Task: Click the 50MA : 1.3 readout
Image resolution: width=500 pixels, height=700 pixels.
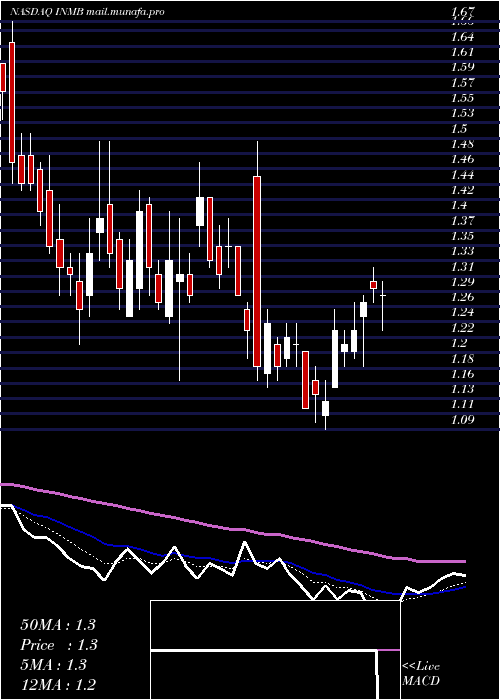Action: [x=58, y=625]
